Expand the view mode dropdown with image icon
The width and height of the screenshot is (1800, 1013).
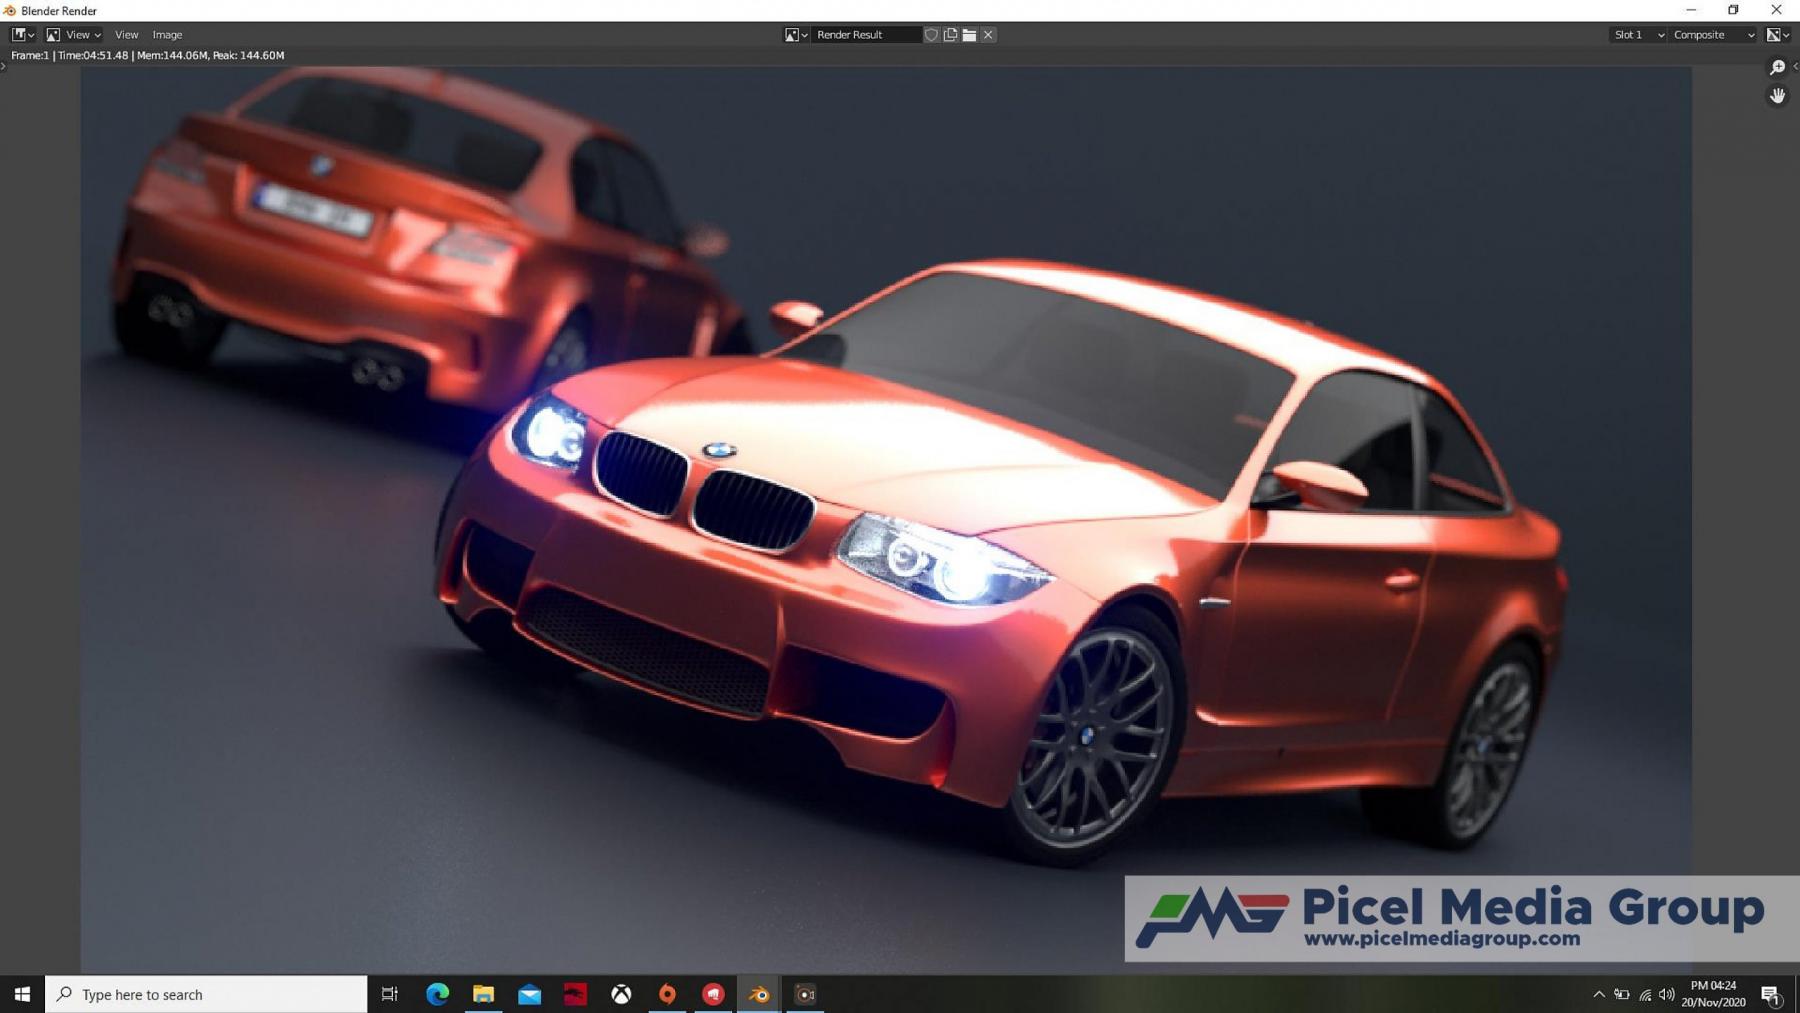(x=75, y=35)
